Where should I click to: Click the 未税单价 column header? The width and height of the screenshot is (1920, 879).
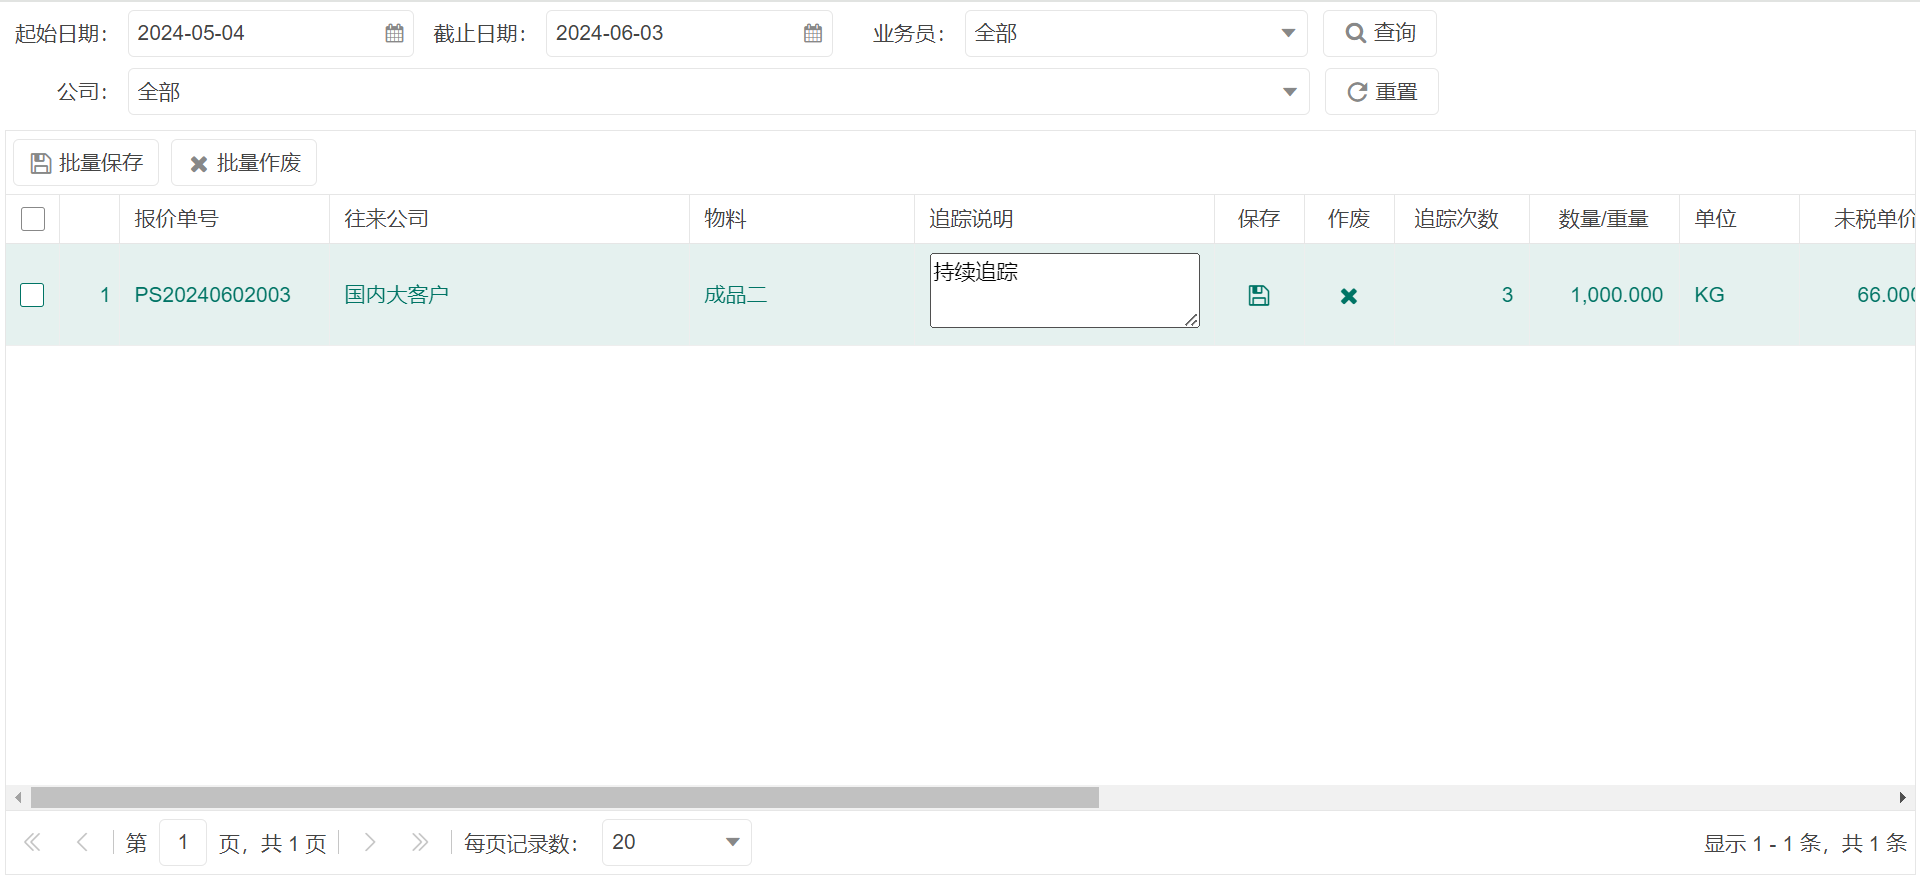(1858, 219)
